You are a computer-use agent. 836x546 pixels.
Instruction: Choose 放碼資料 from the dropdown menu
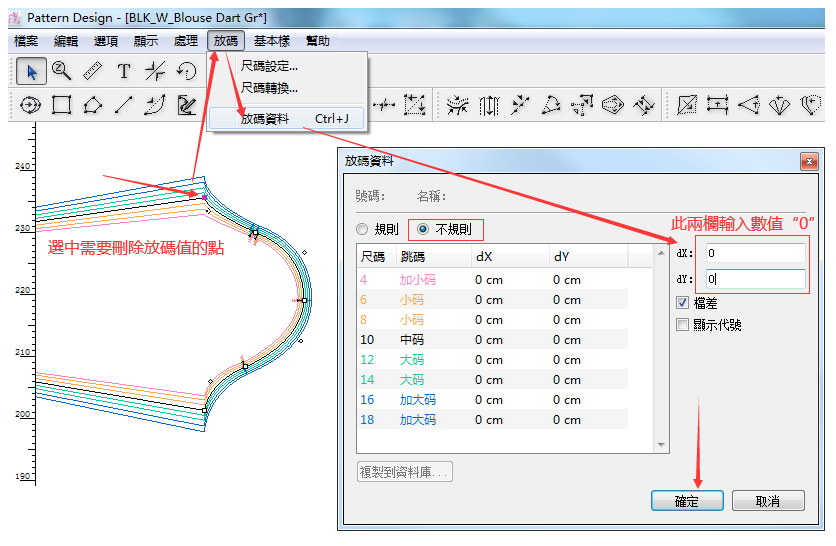(265, 119)
